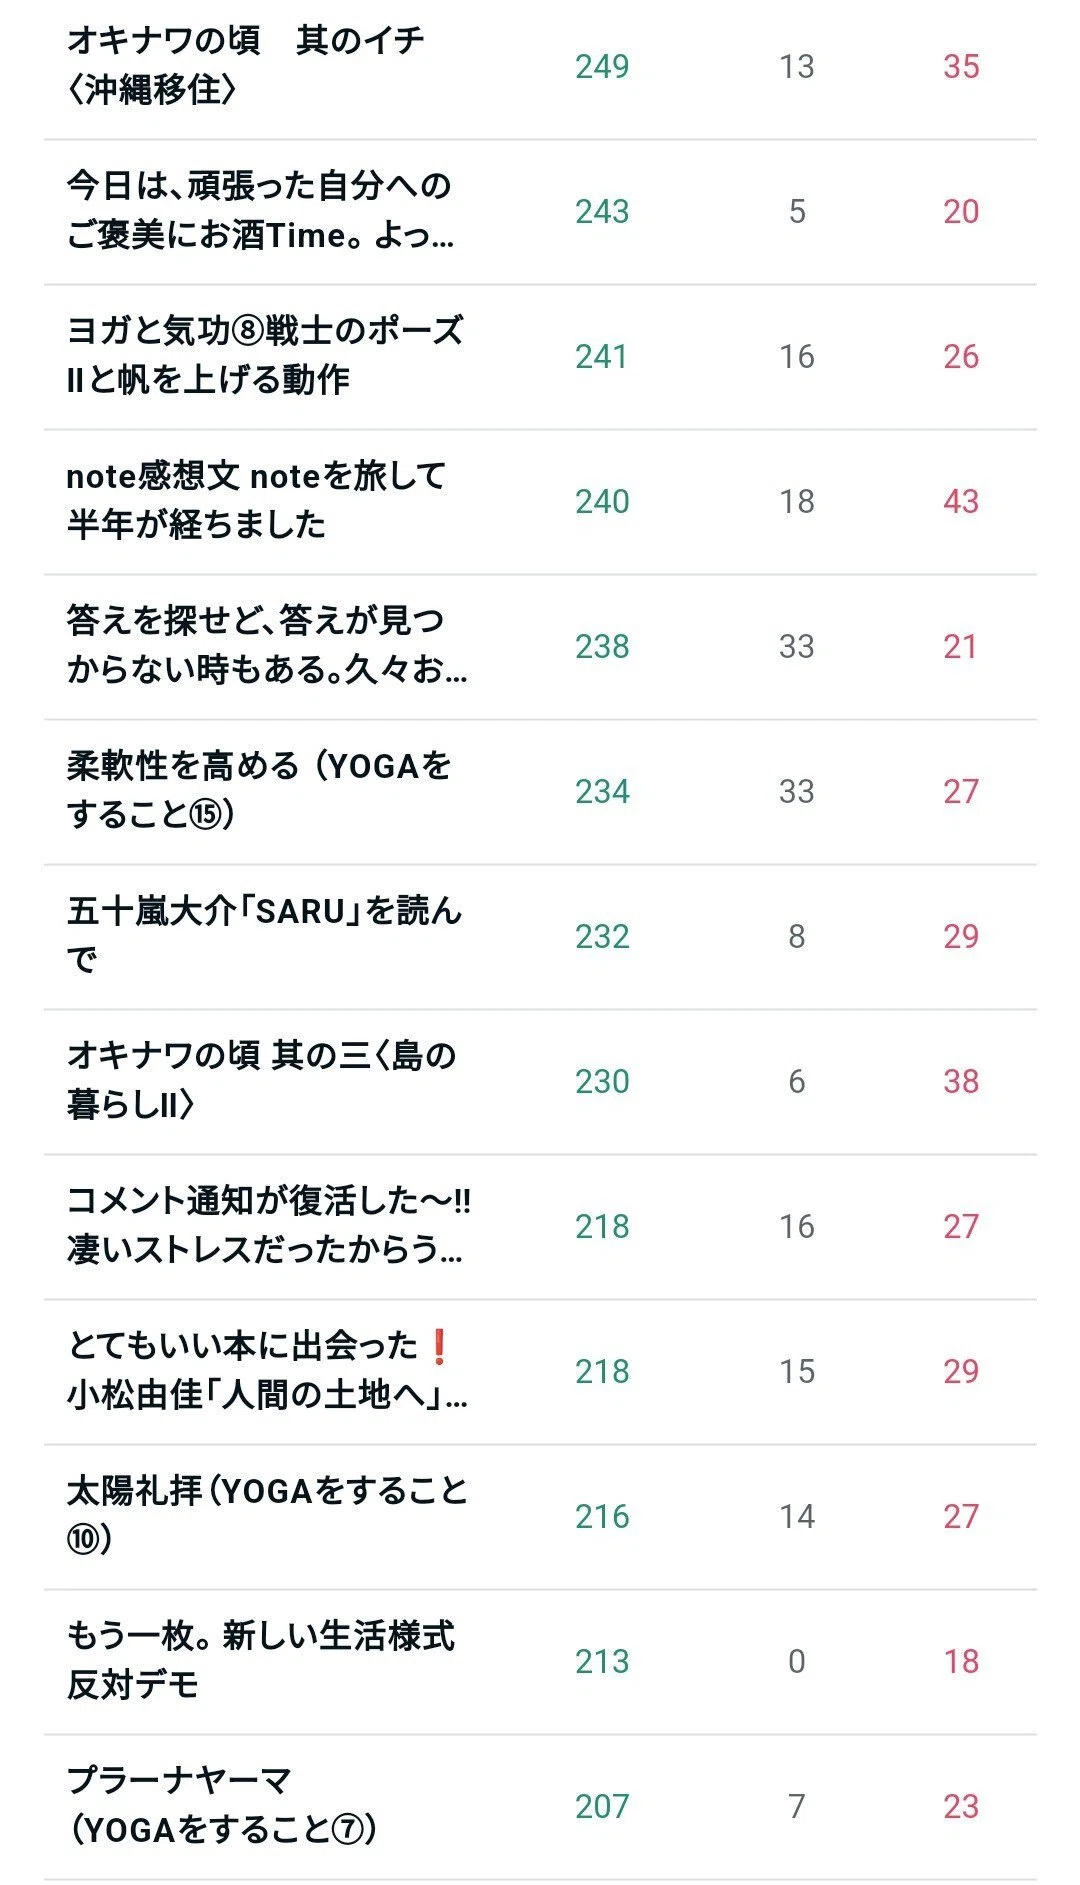This screenshot has width=1080, height=1885.
Task: Select the view count 207 in bottom row
Action: pyautogui.click(x=602, y=1807)
